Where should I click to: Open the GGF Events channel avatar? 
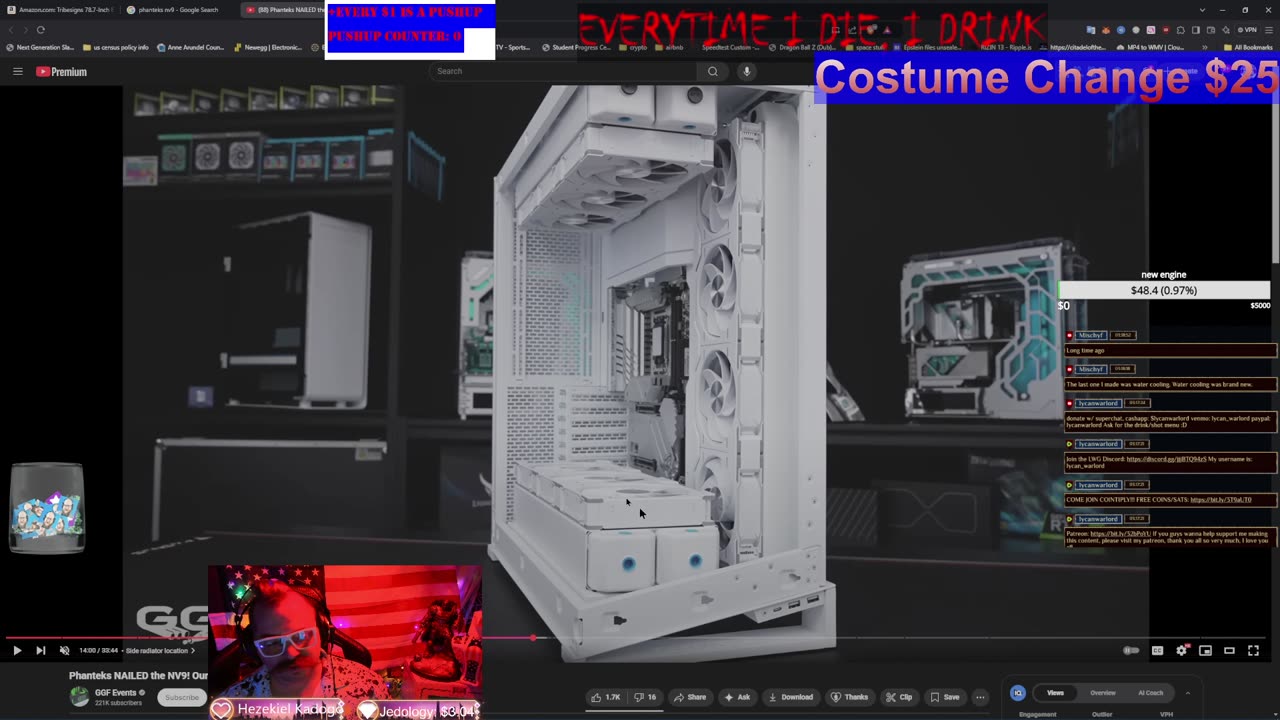pos(79,697)
